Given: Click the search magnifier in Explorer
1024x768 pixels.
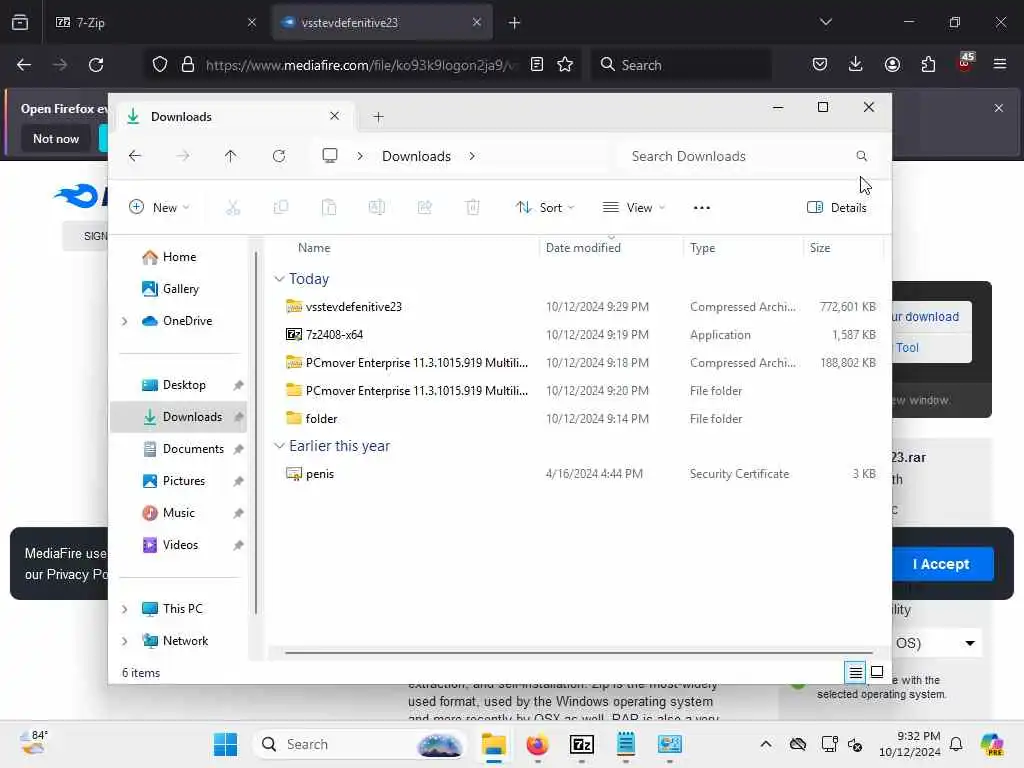Looking at the screenshot, I should [x=861, y=156].
